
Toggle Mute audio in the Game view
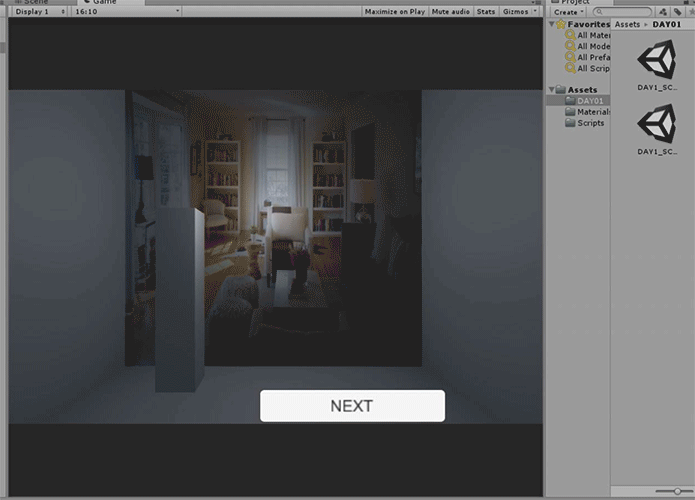point(450,12)
